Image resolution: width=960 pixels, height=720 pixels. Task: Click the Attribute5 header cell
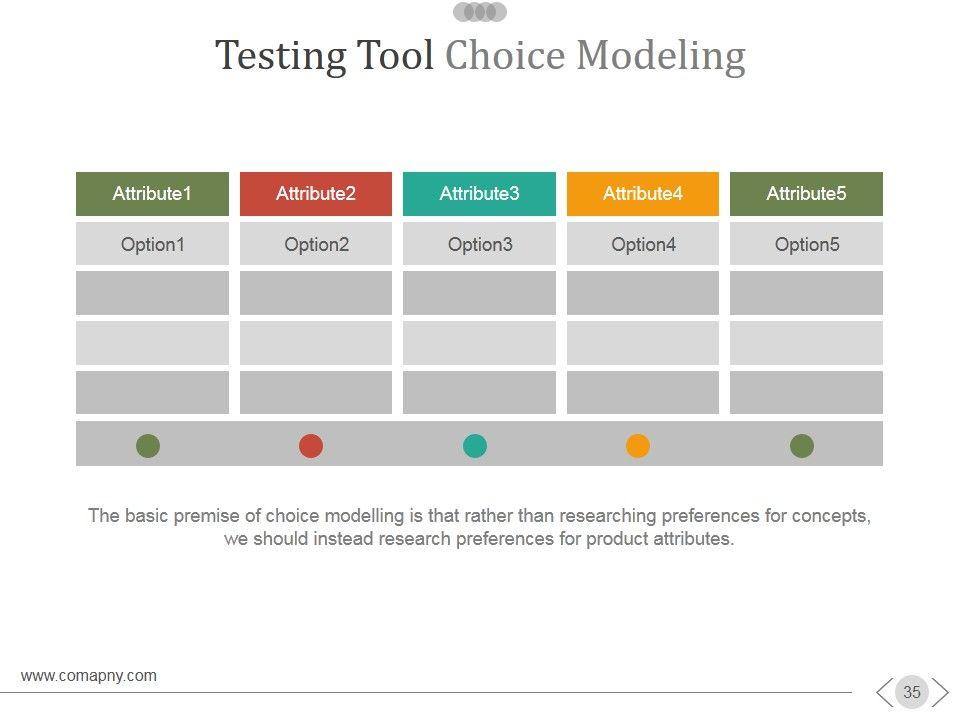pos(806,194)
